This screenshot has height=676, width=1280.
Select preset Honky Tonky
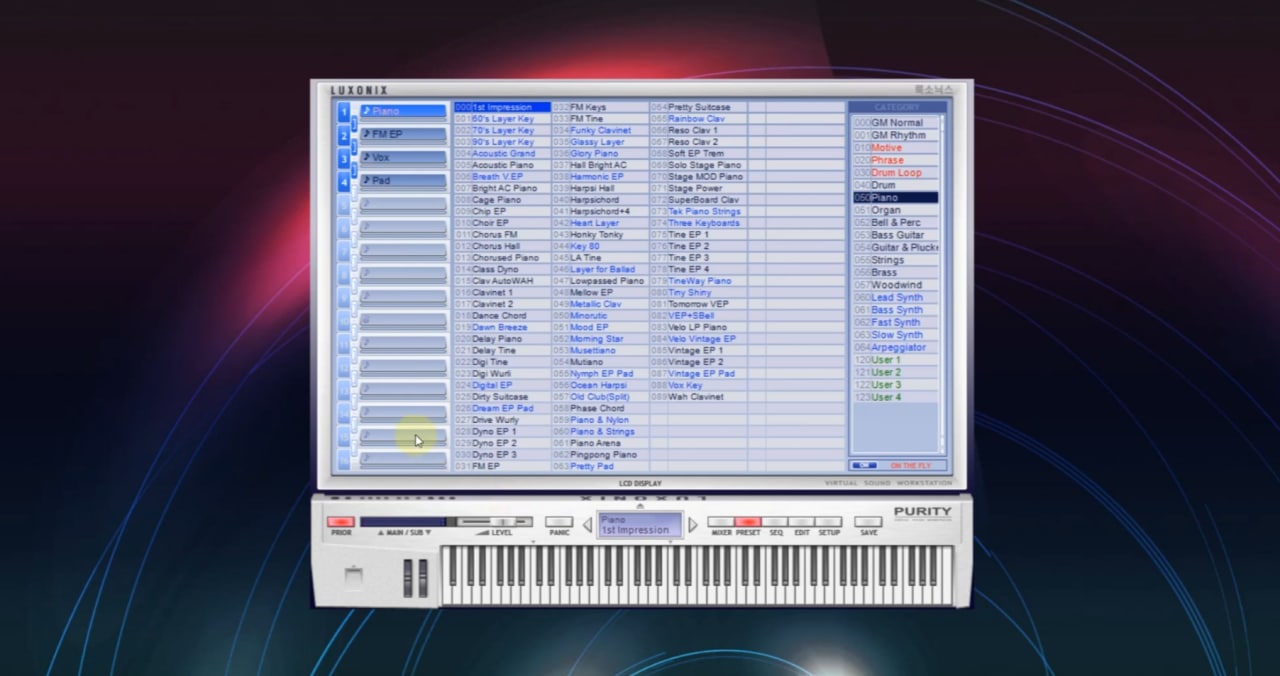tap(600, 235)
